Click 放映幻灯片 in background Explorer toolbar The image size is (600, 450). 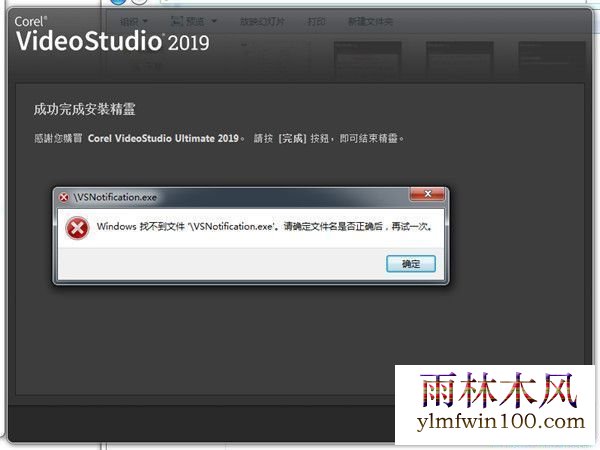point(262,21)
